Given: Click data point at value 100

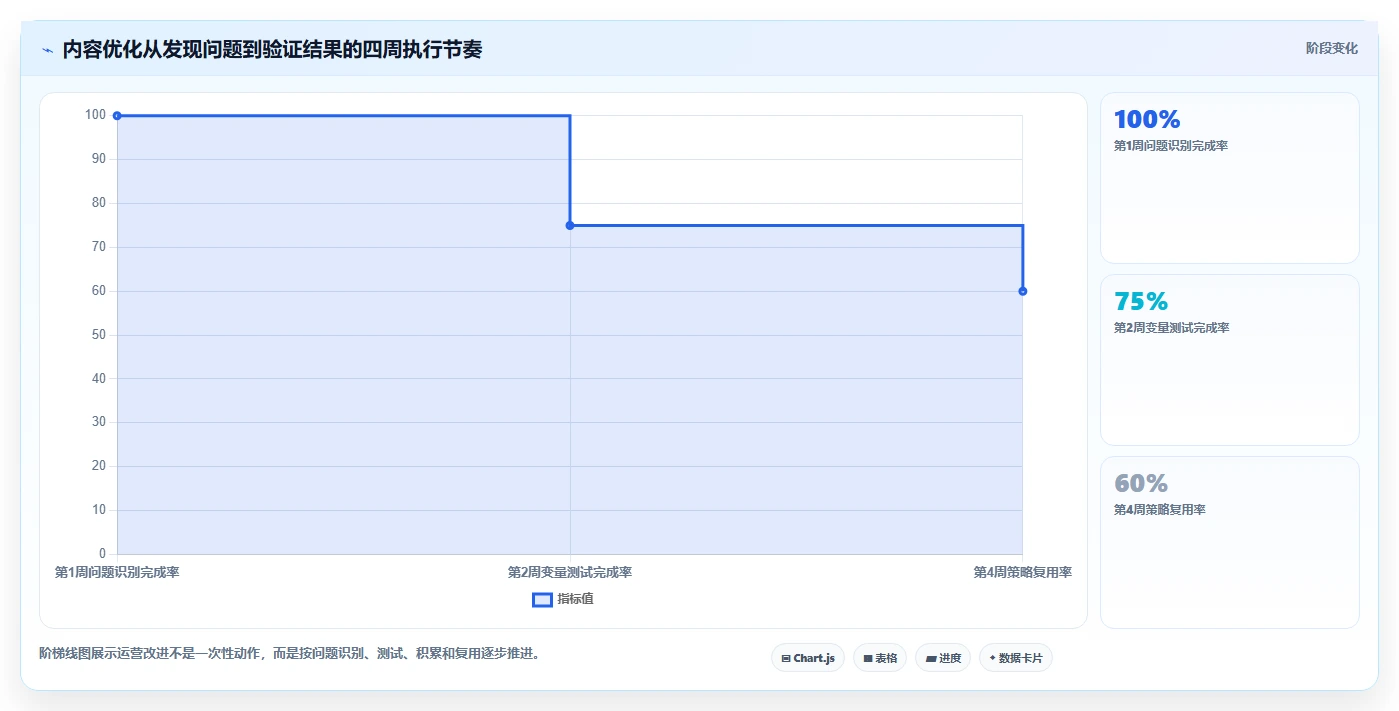Looking at the screenshot, I should pyautogui.click(x=117, y=116).
